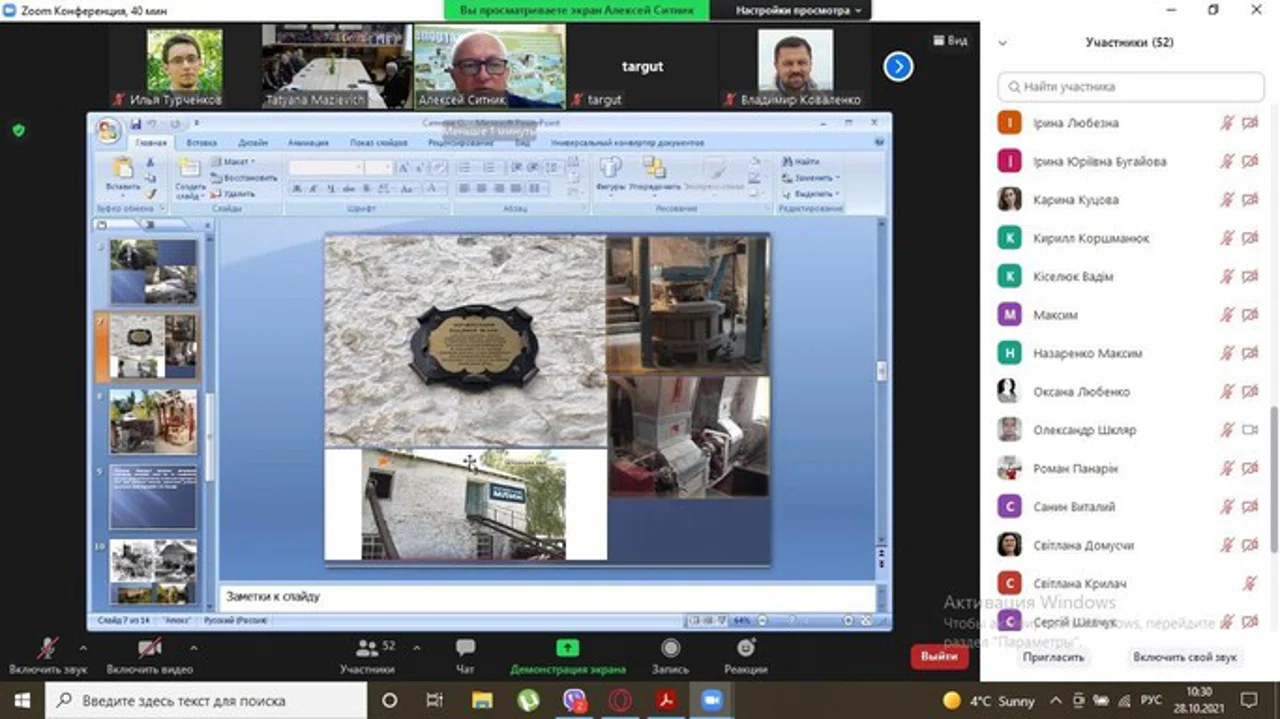Click the Запись record icon
This screenshot has height=719, width=1280.
(670, 647)
